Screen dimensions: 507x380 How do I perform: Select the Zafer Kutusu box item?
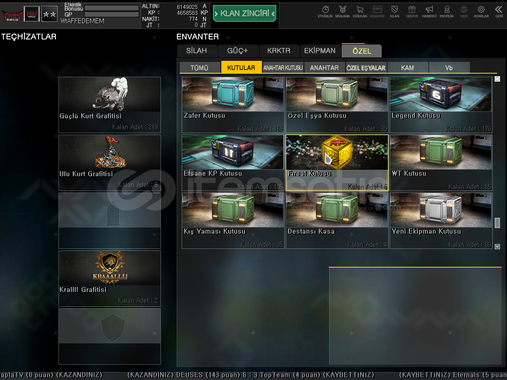(x=233, y=105)
